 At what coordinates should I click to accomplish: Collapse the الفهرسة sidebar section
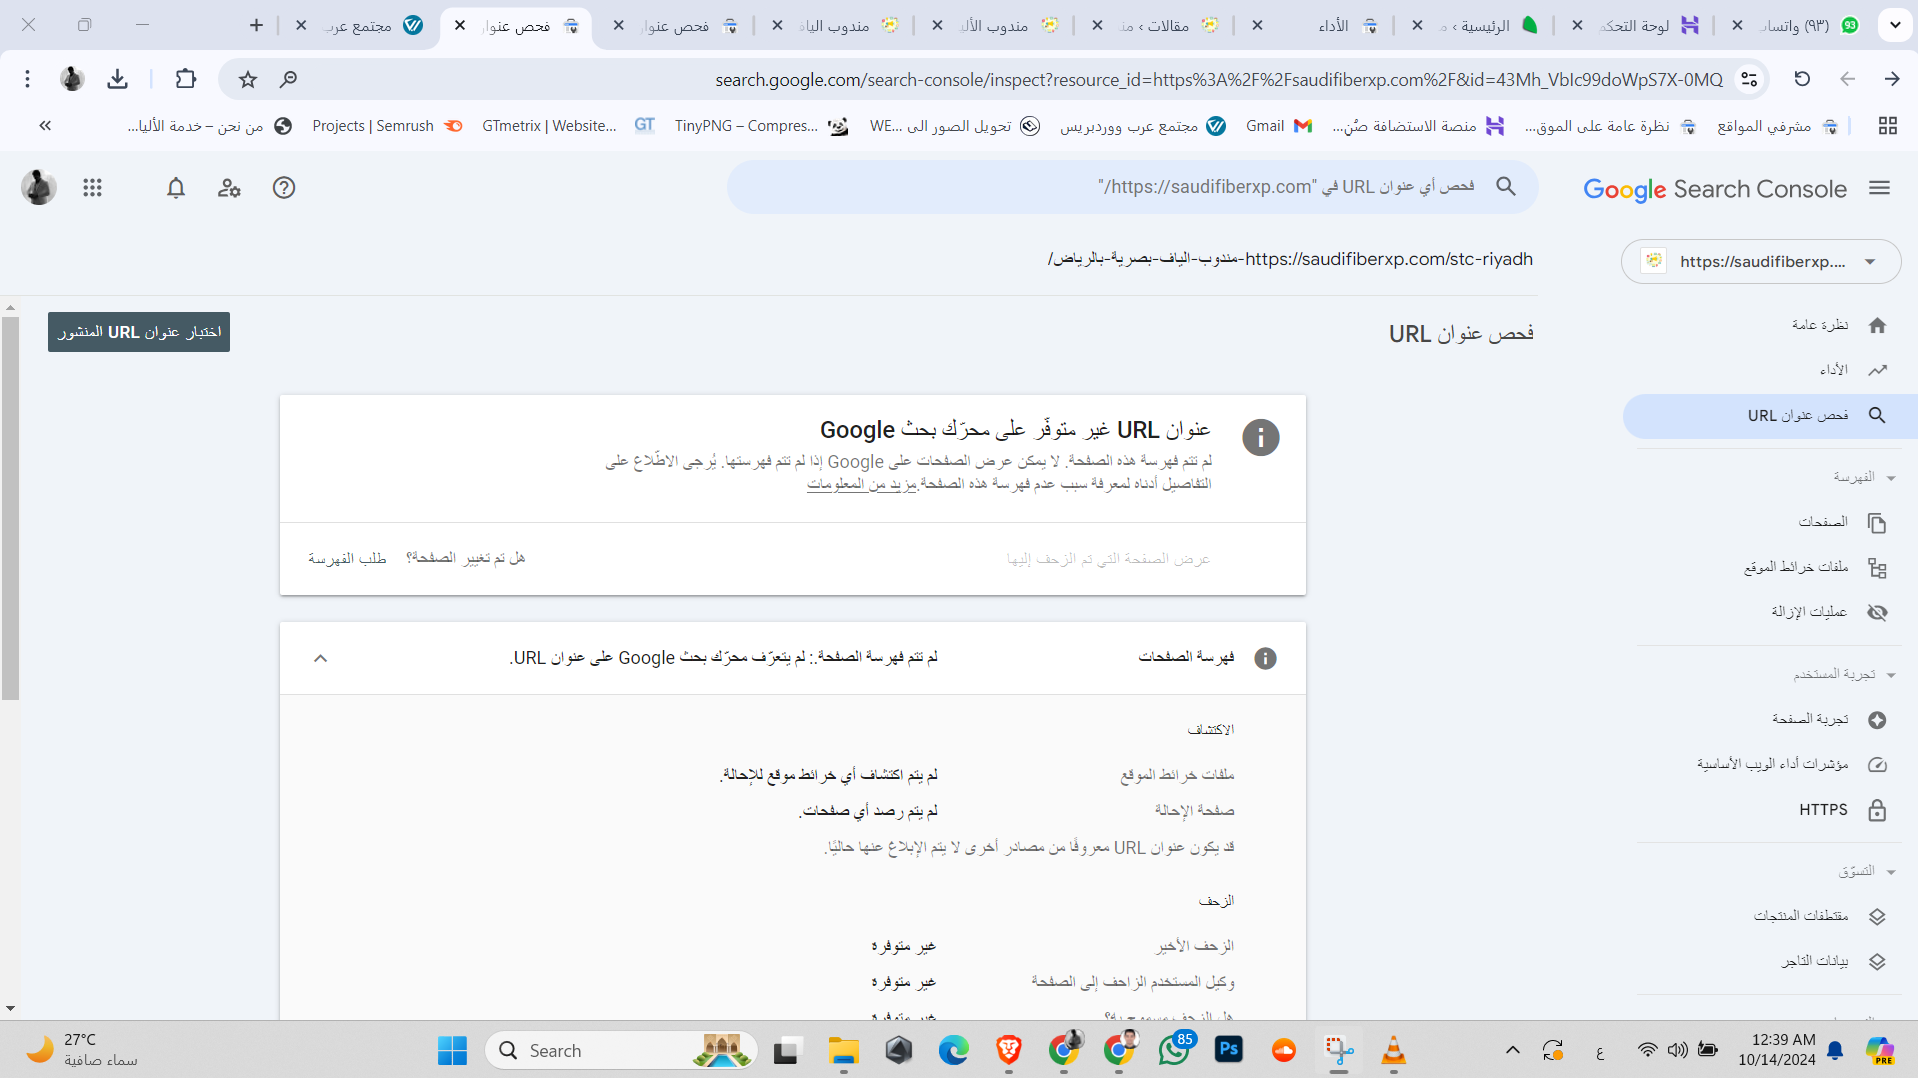tap(1891, 478)
